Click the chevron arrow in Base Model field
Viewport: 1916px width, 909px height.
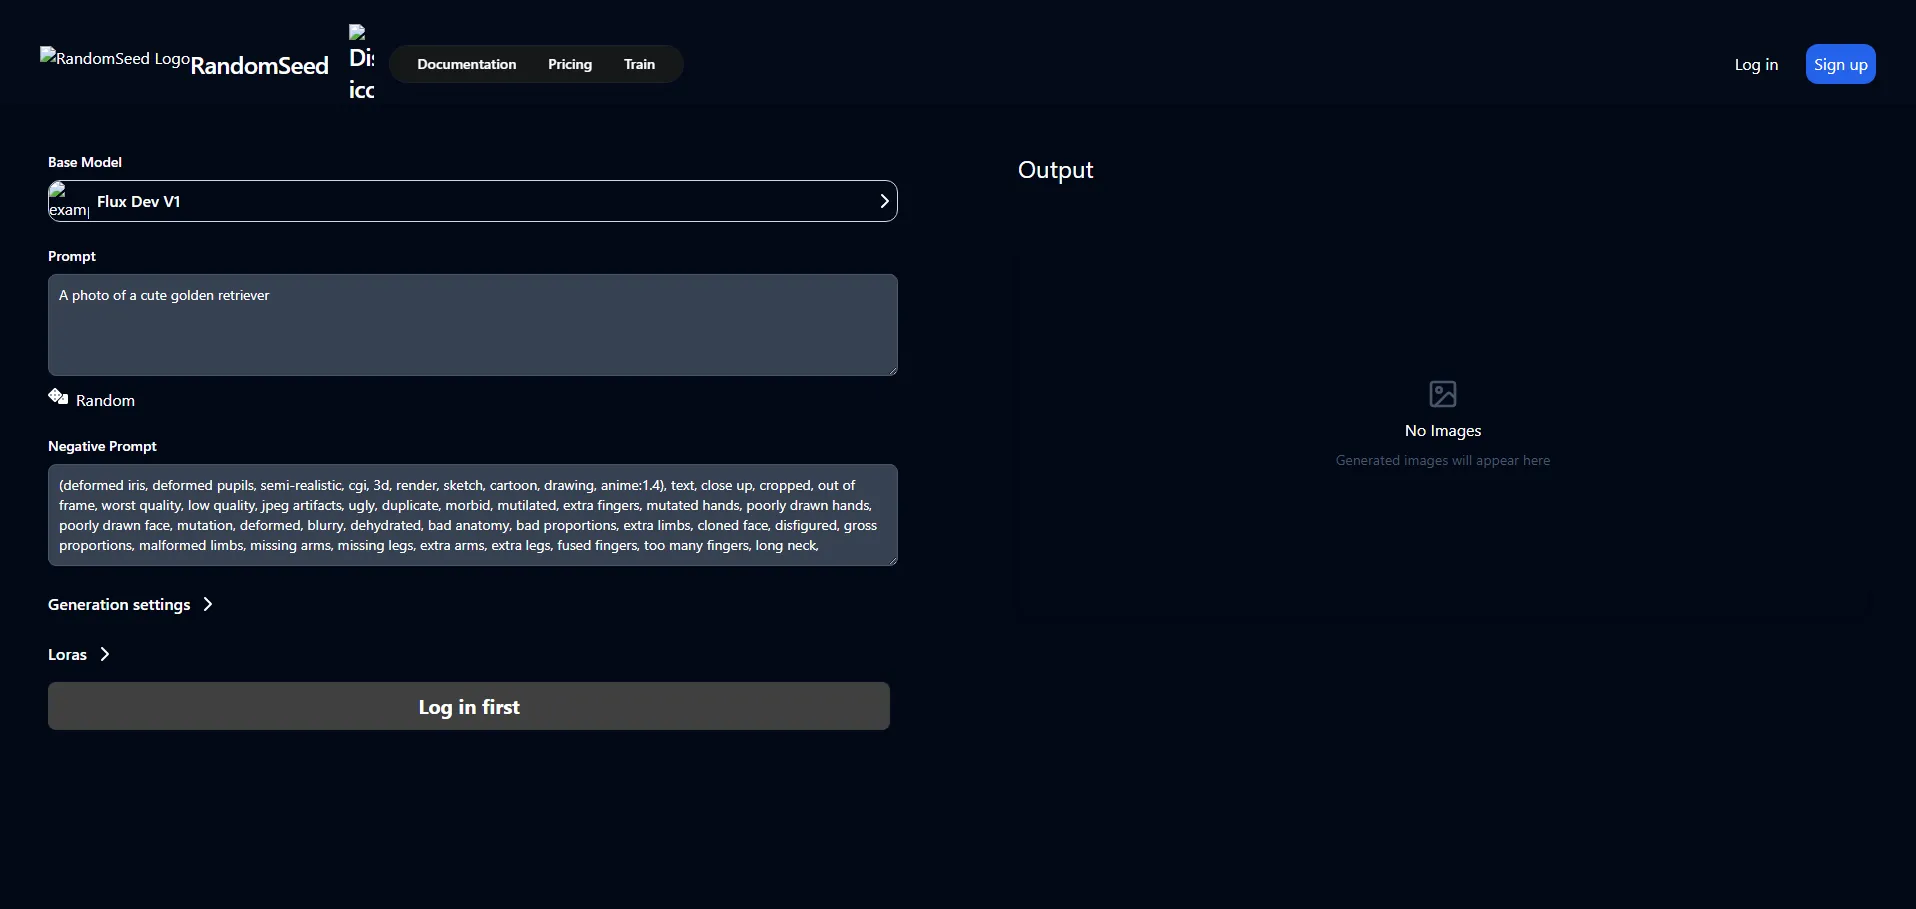[883, 201]
